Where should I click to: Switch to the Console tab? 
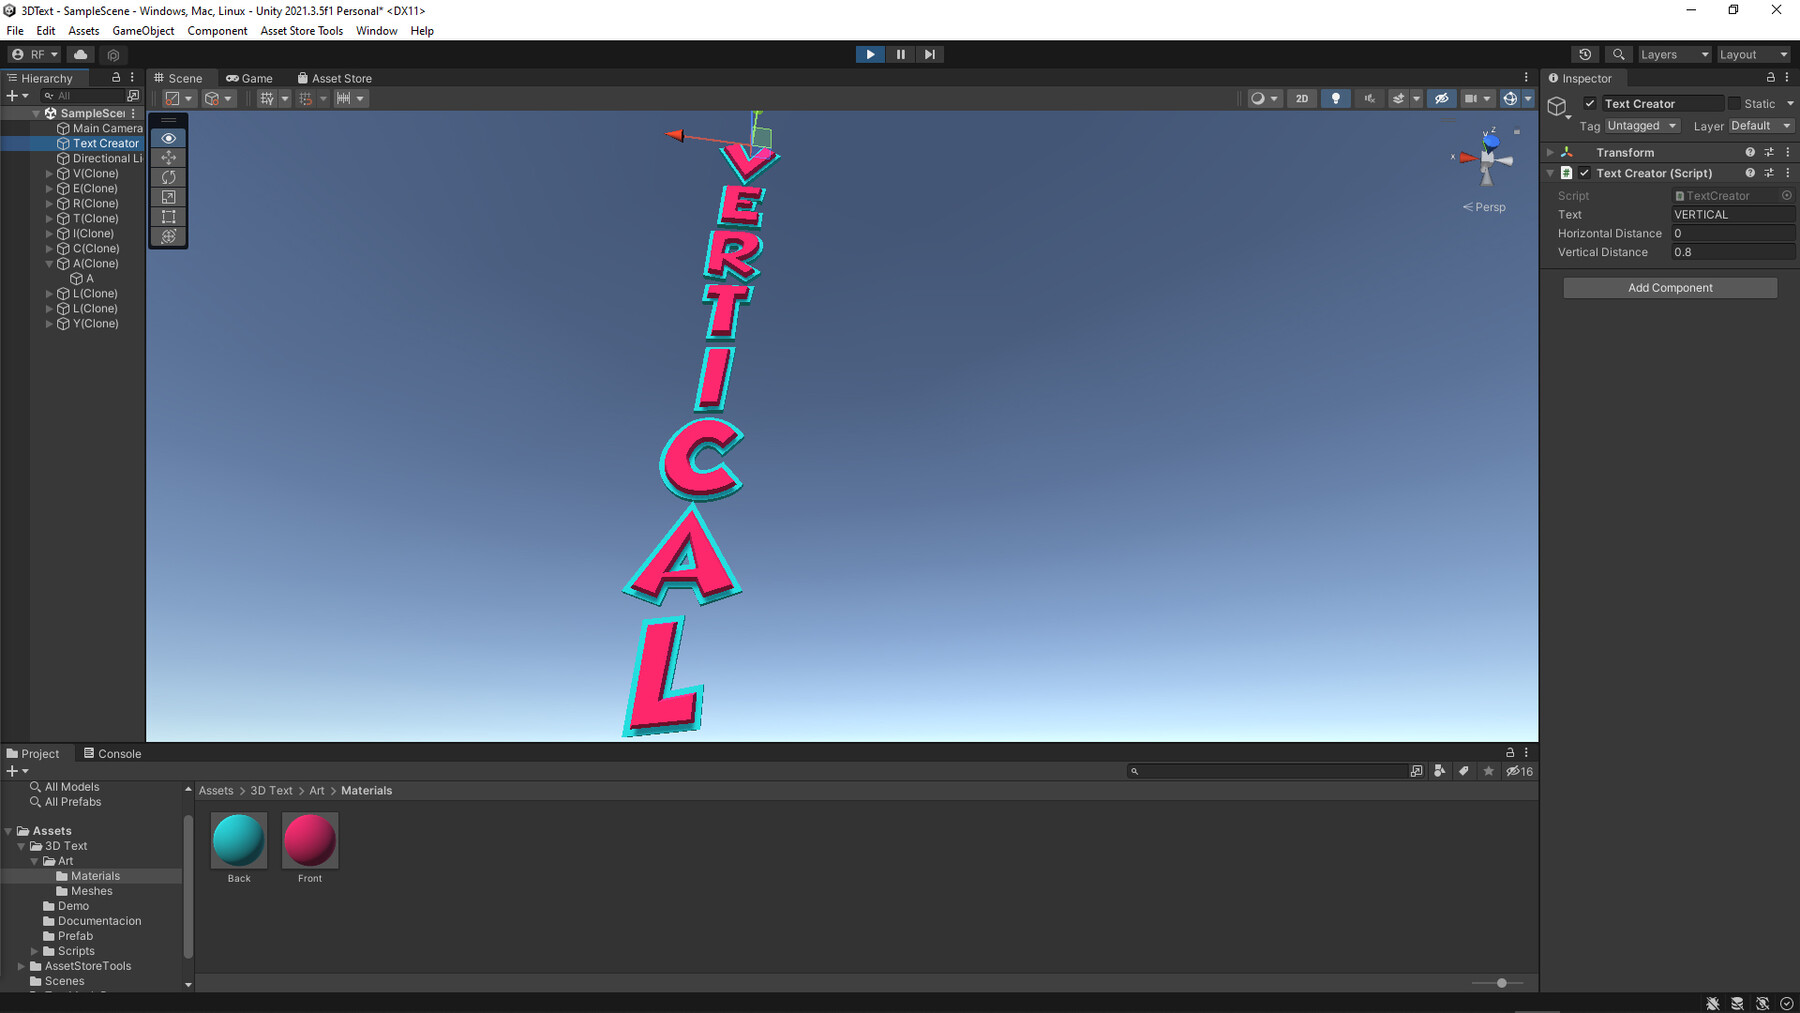pos(112,753)
